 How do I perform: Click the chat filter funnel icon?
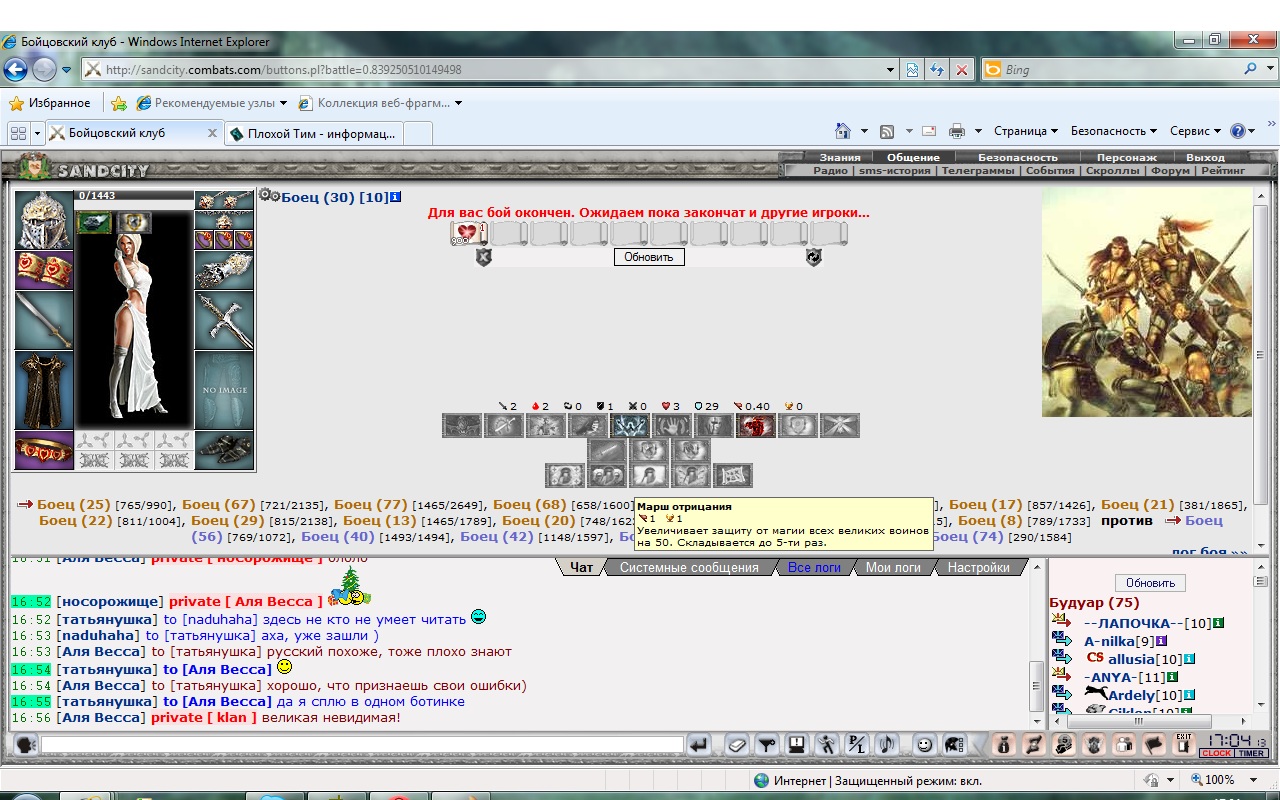click(766, 744)
